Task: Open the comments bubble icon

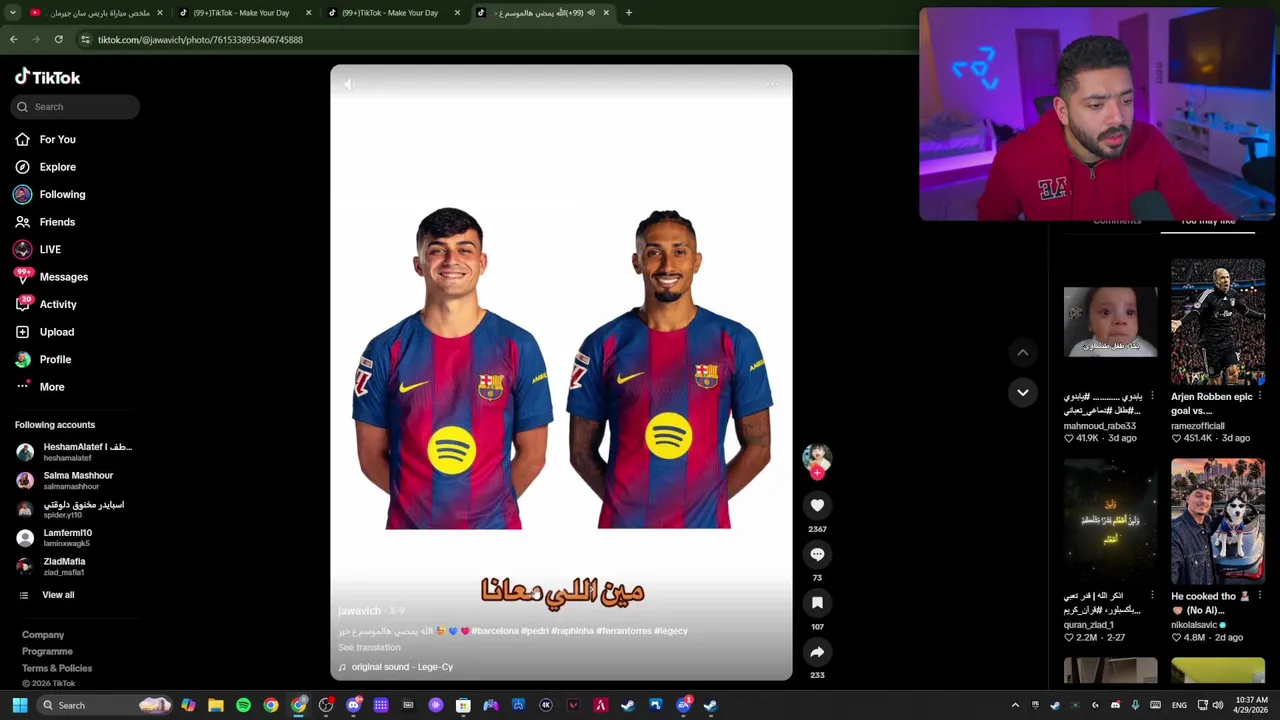Action: (x=817, y=554)
